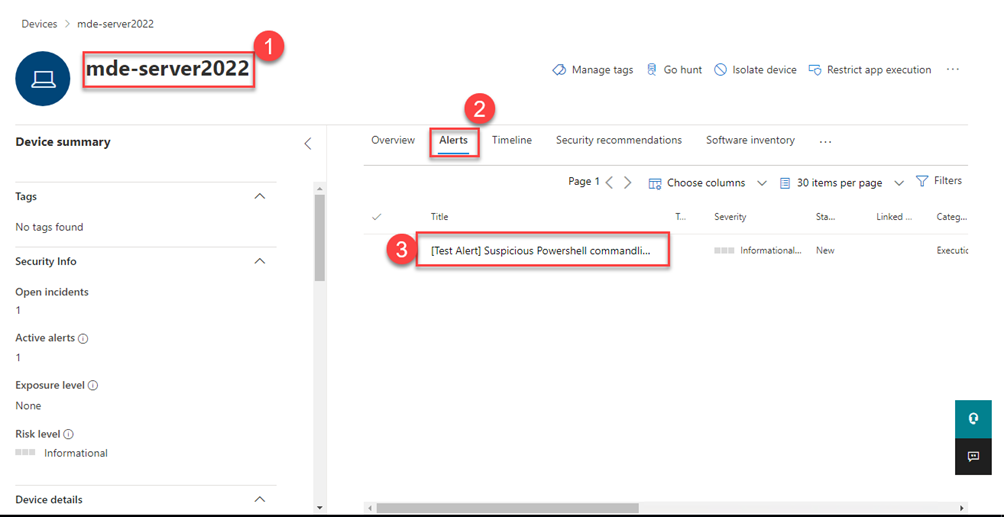Switch to the Overview tab

[393, 140]
